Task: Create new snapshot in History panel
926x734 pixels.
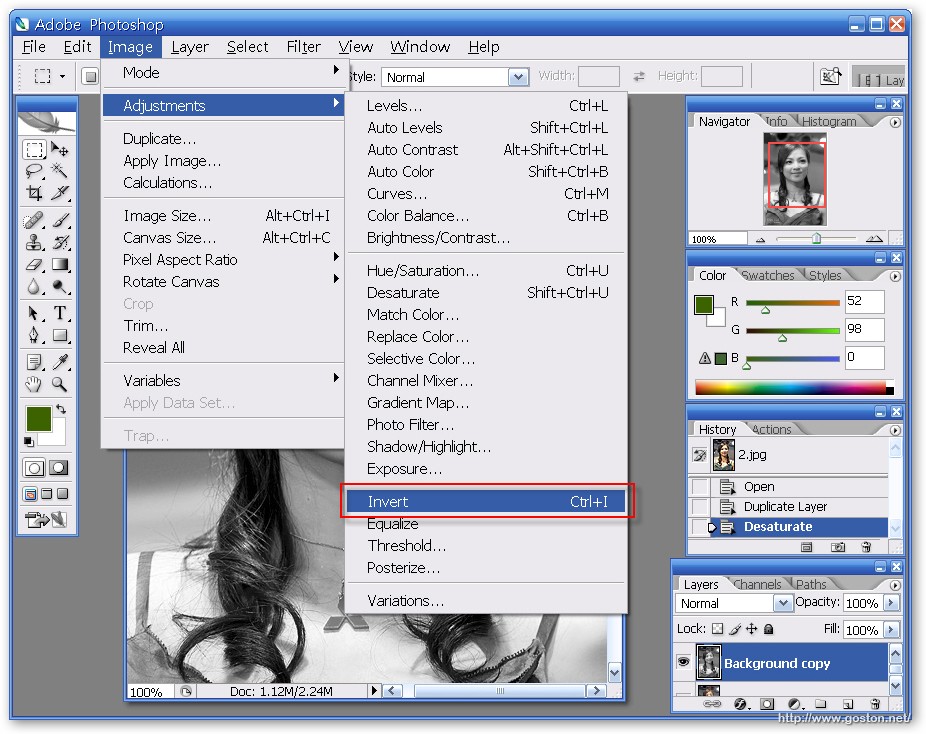Action: coord(837,547)
